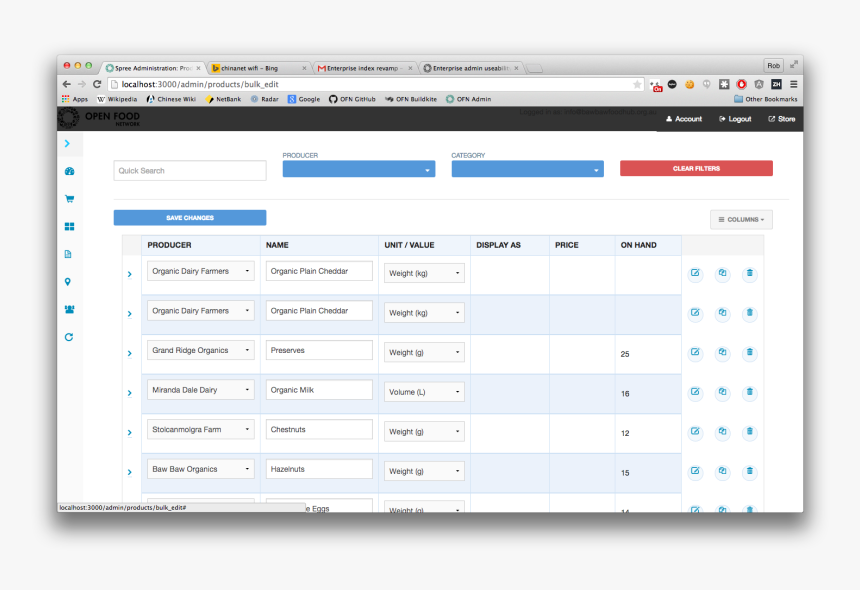Delete the Preserves product with trash icon
This screenshot has height=590, width=860.
[x=750, y=353]
